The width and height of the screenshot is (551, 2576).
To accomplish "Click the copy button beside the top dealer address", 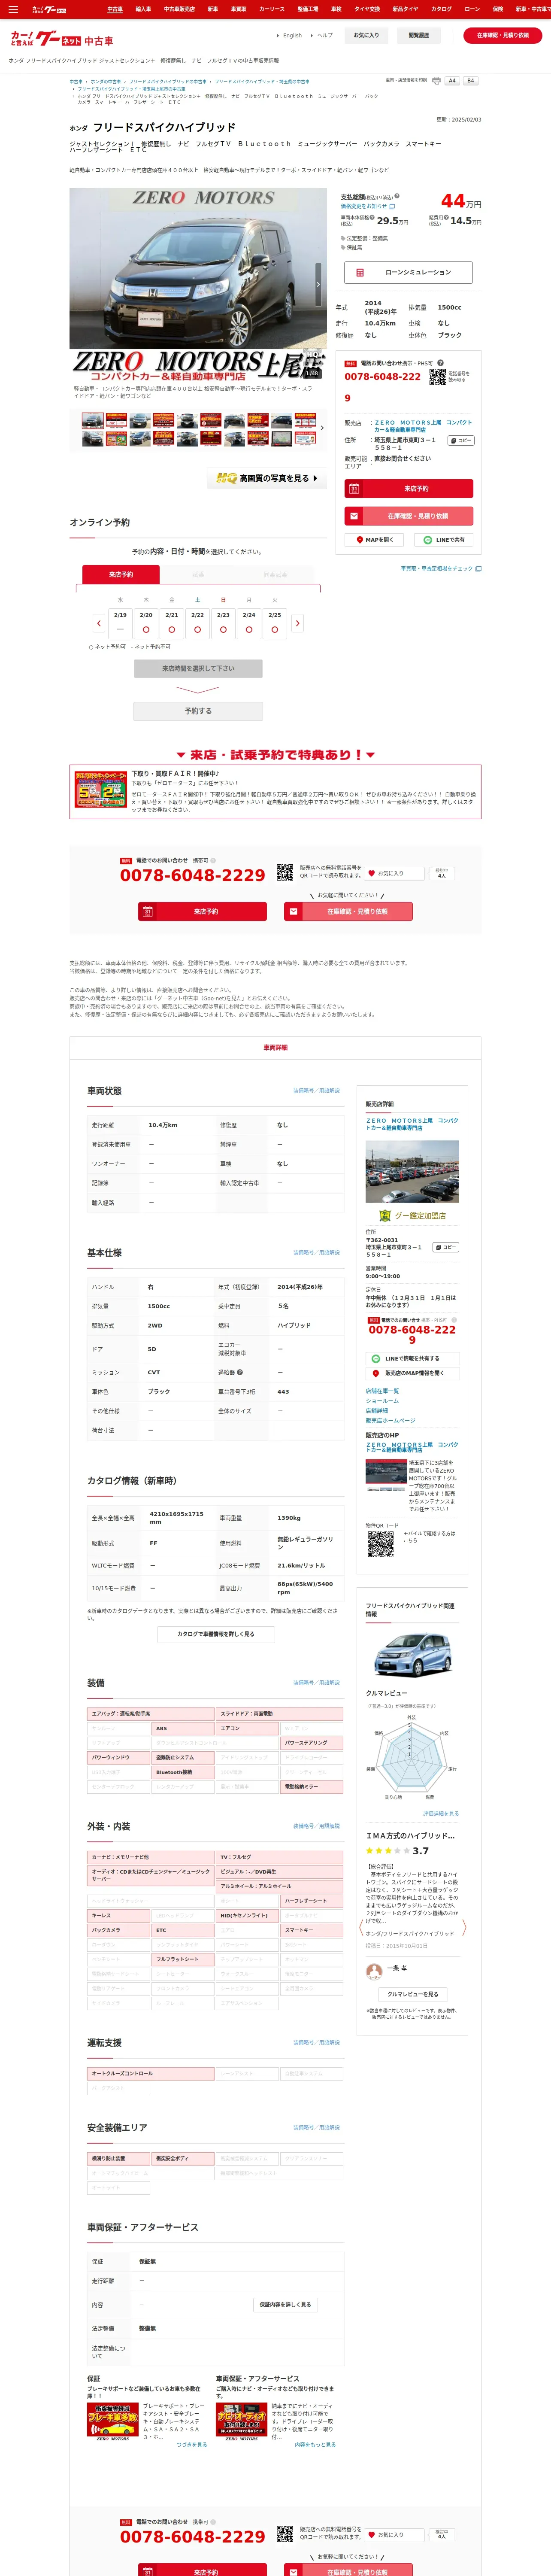I will [461, 441].
